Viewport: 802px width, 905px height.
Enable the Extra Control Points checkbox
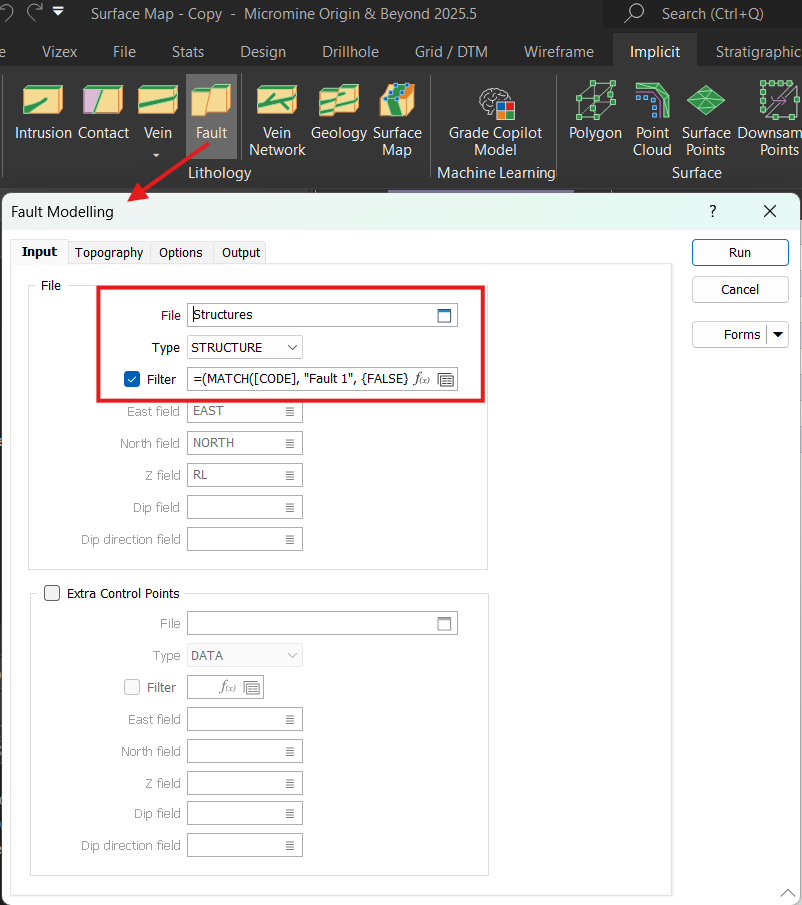click(52, 593)
